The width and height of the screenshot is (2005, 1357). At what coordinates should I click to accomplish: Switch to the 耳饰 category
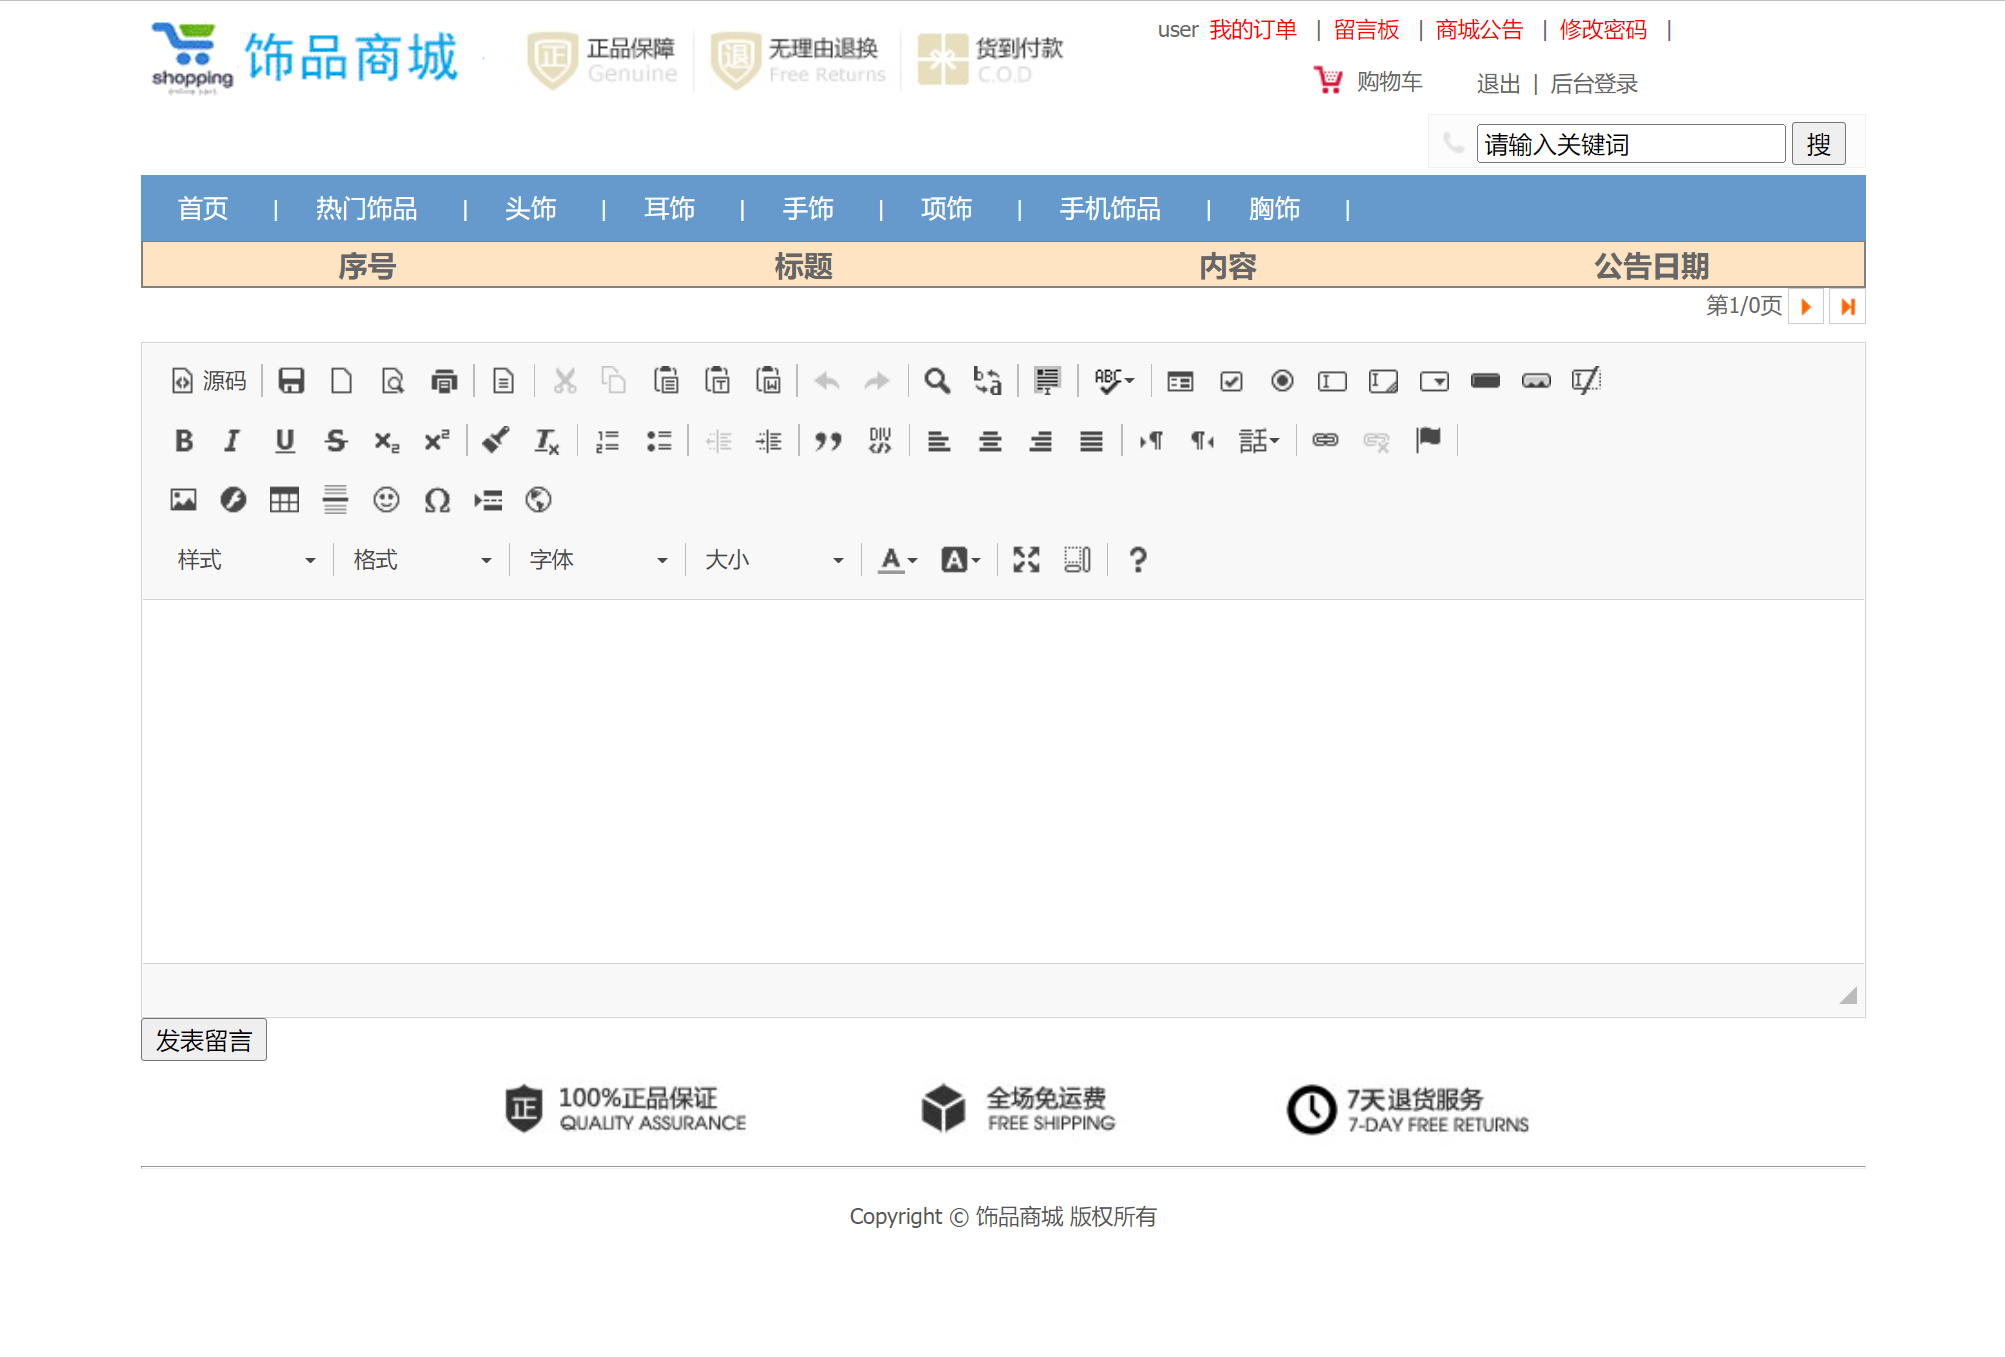coord(668,209)
